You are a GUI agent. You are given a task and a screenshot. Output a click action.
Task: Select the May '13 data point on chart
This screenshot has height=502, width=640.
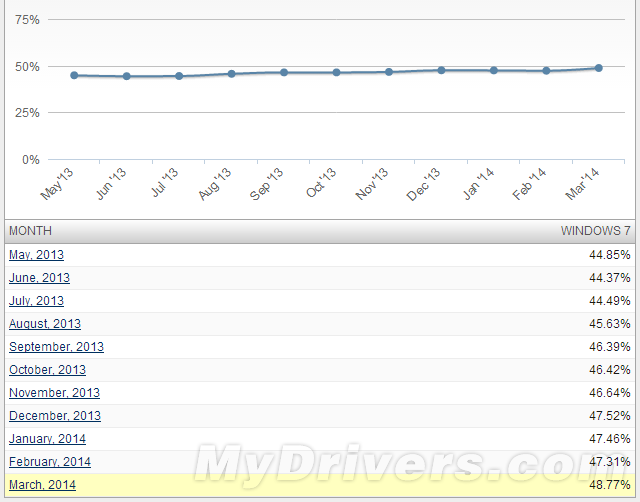click(74, 75)
